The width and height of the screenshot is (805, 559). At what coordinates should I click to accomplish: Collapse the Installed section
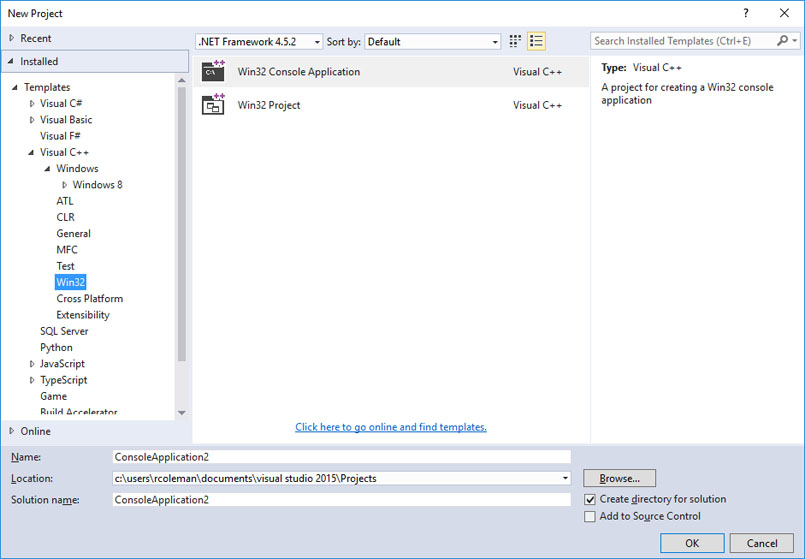coord(11,61)
